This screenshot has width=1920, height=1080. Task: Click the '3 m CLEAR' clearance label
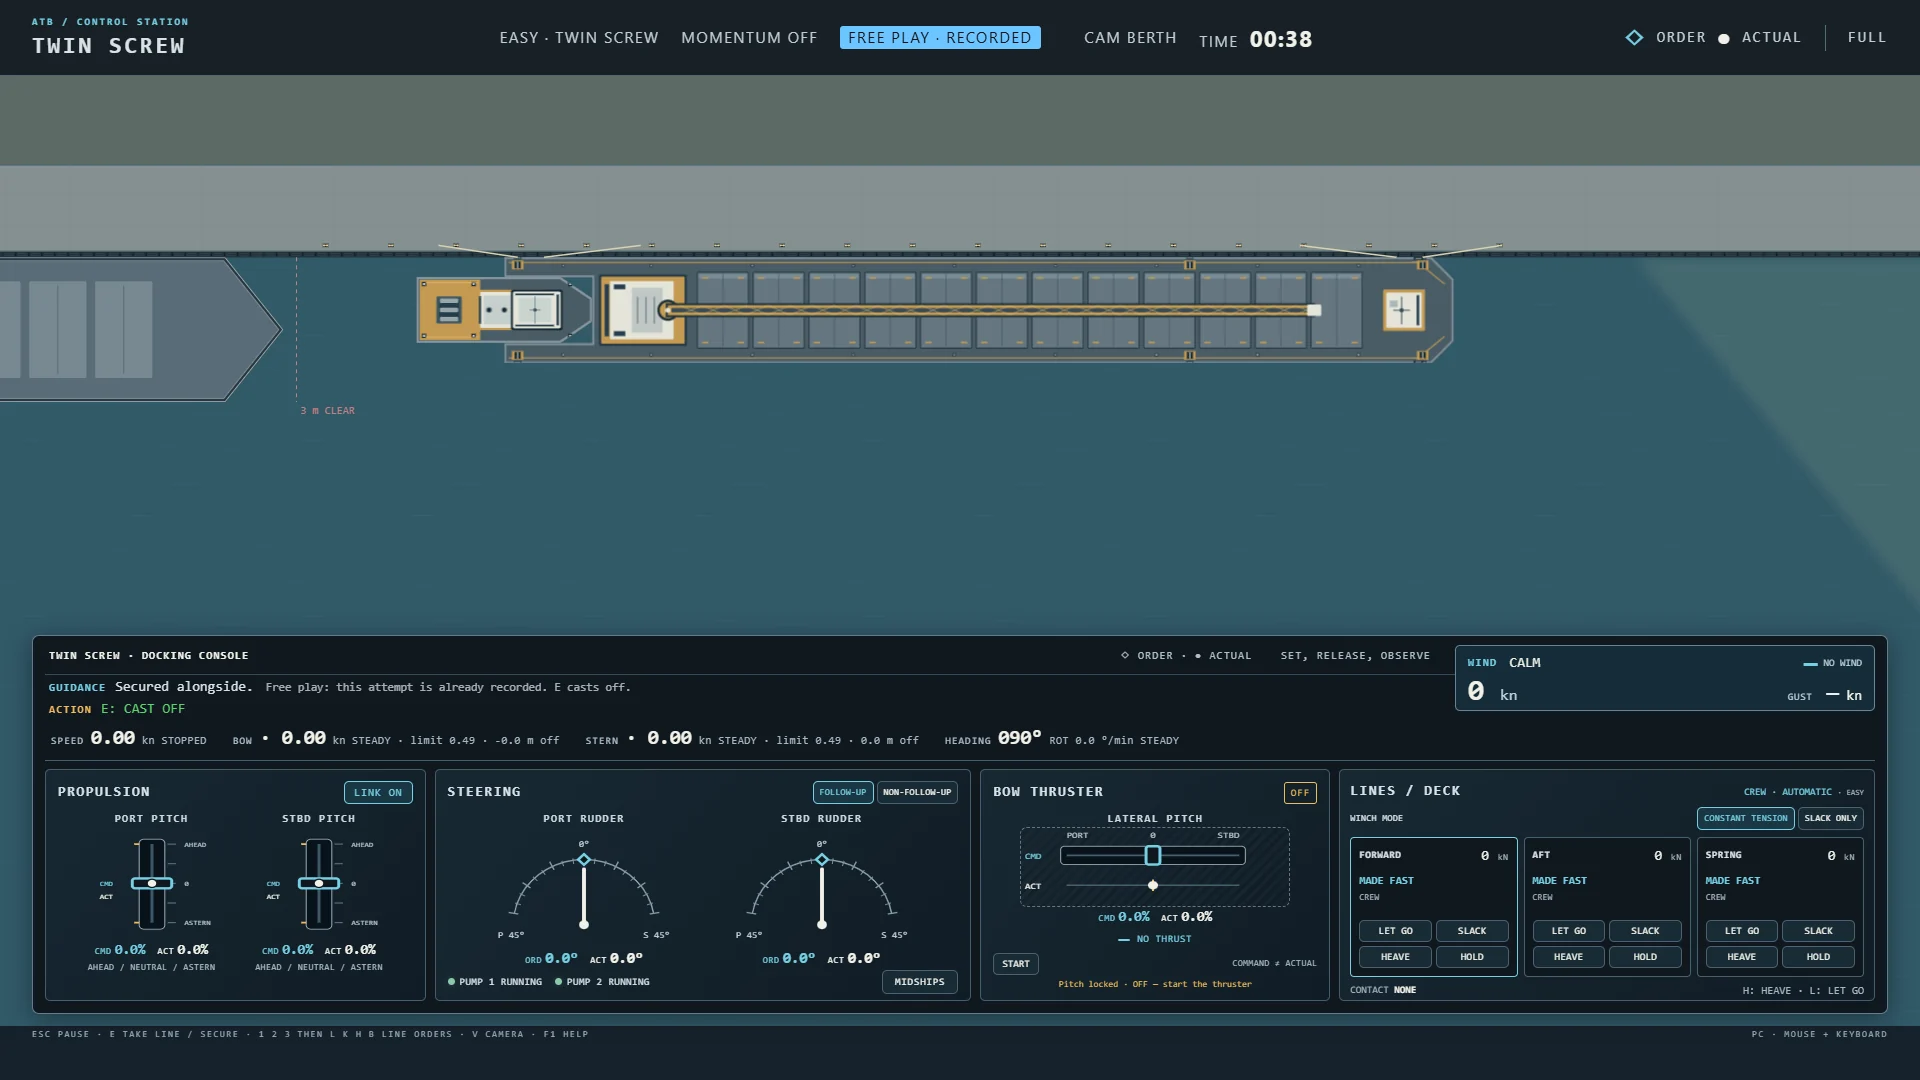pyautogui.click(x=328, y=411)
